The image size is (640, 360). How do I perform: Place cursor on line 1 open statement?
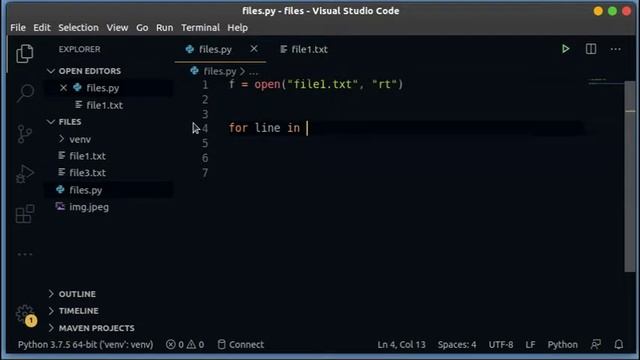tap(316, 84)
